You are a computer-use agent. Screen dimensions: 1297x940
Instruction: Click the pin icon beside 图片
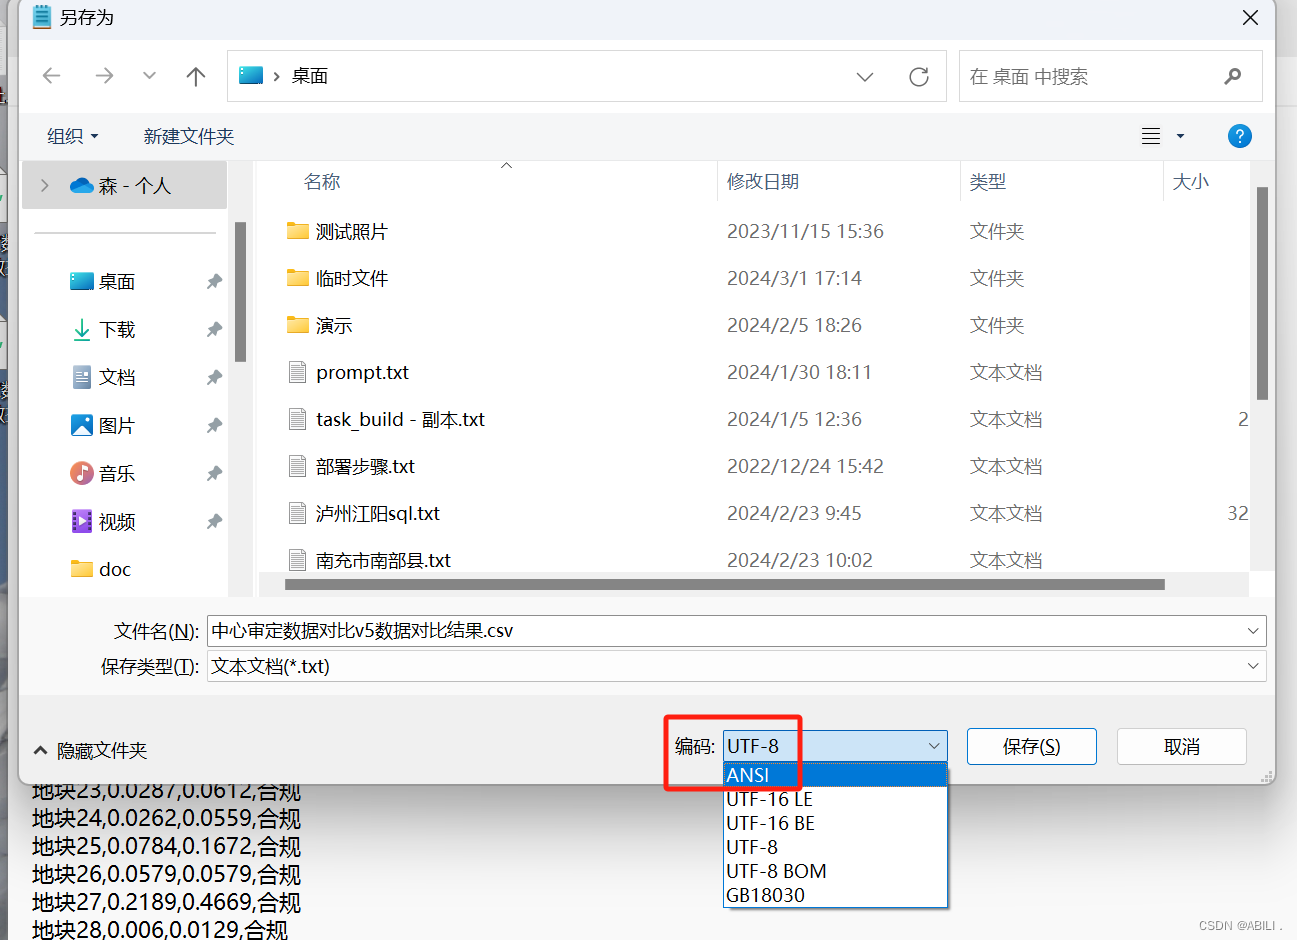(214, 425)
